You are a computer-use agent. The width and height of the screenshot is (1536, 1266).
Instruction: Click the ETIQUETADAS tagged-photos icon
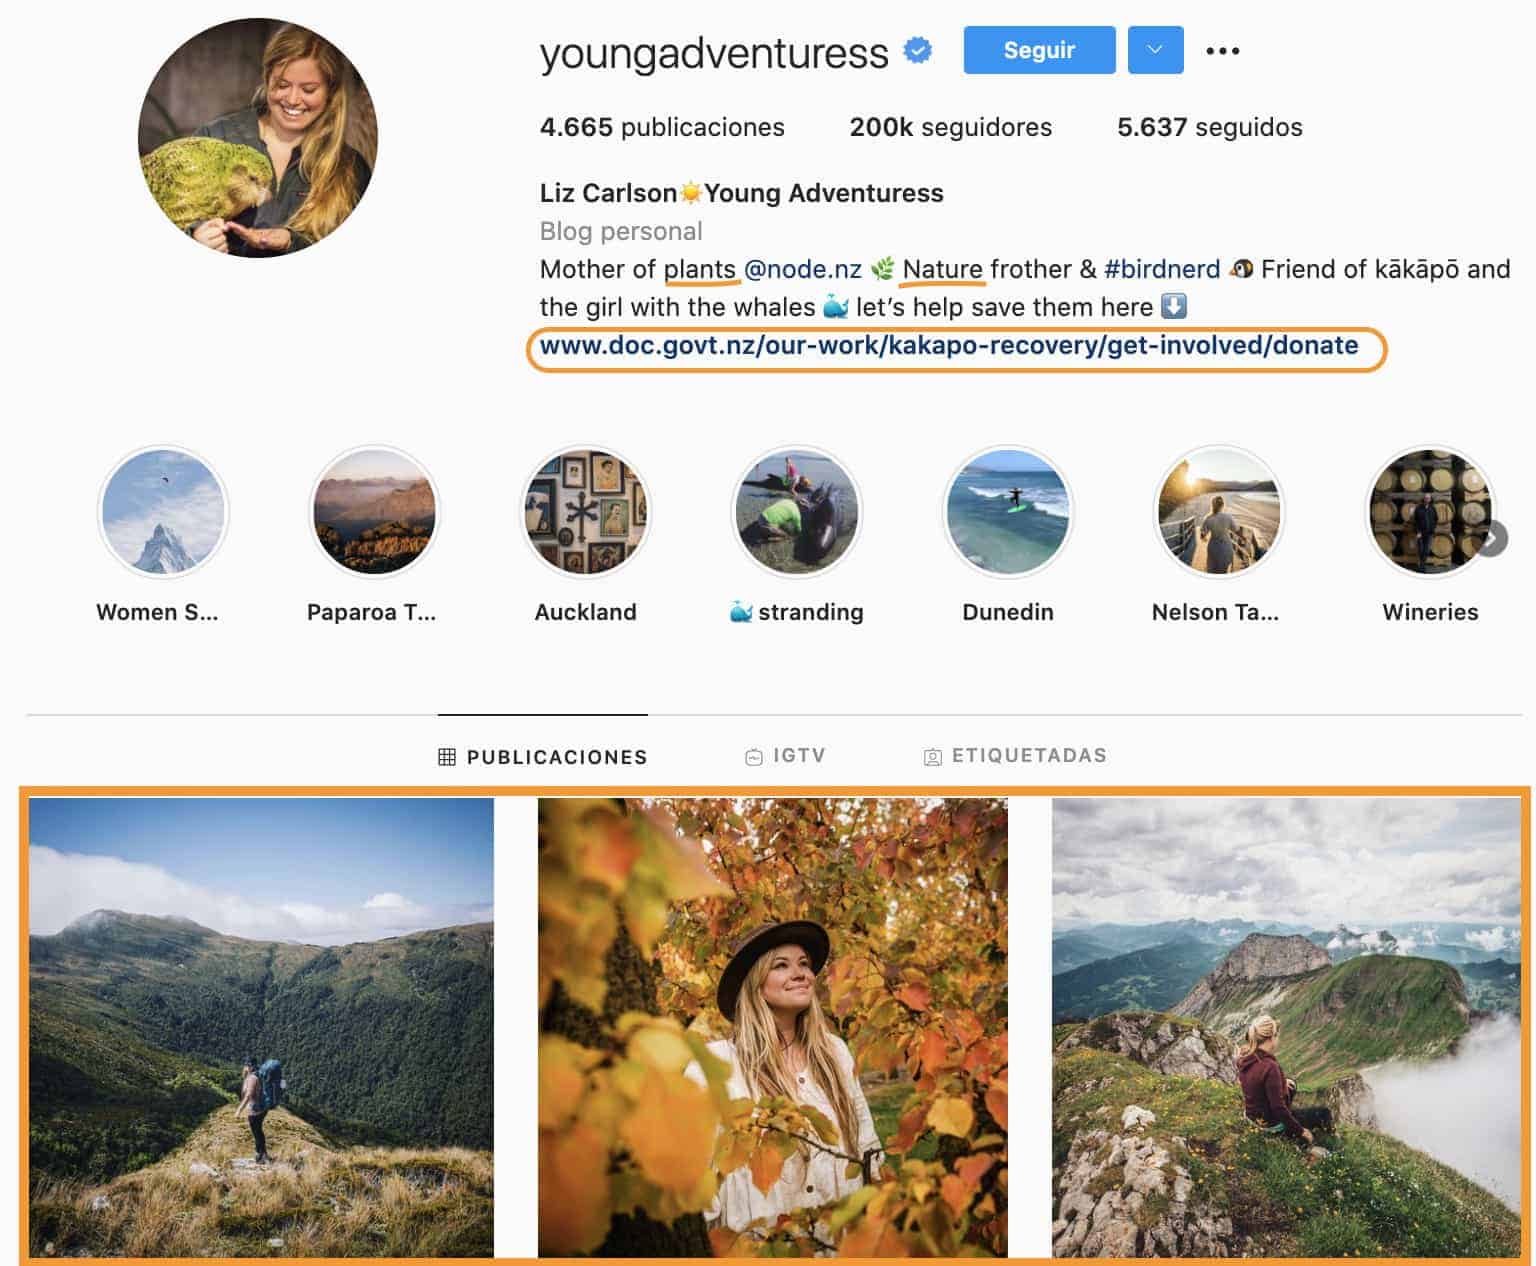pyautogui.click(x=933, y=756)
